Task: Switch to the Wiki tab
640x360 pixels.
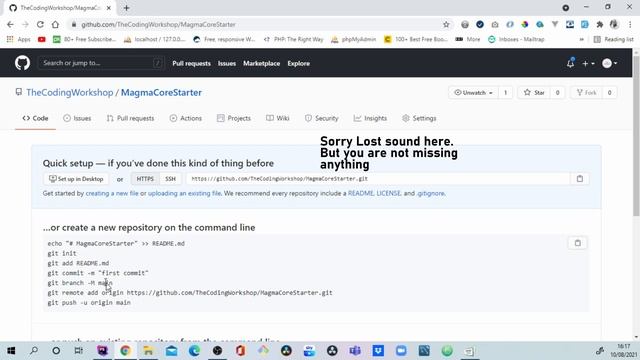Action: 278,118
